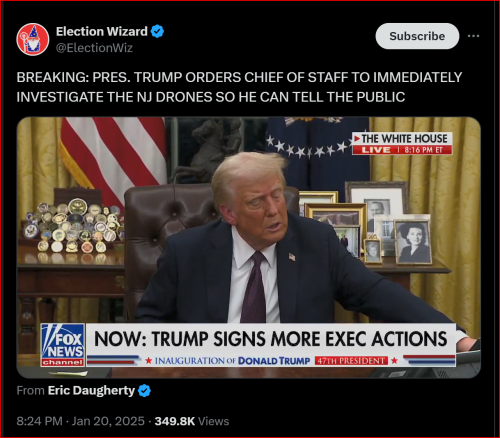Open the 349.8K Views analytics link
Image resolution: width=500 pixels, height=438 pixels.
point(192,421)
